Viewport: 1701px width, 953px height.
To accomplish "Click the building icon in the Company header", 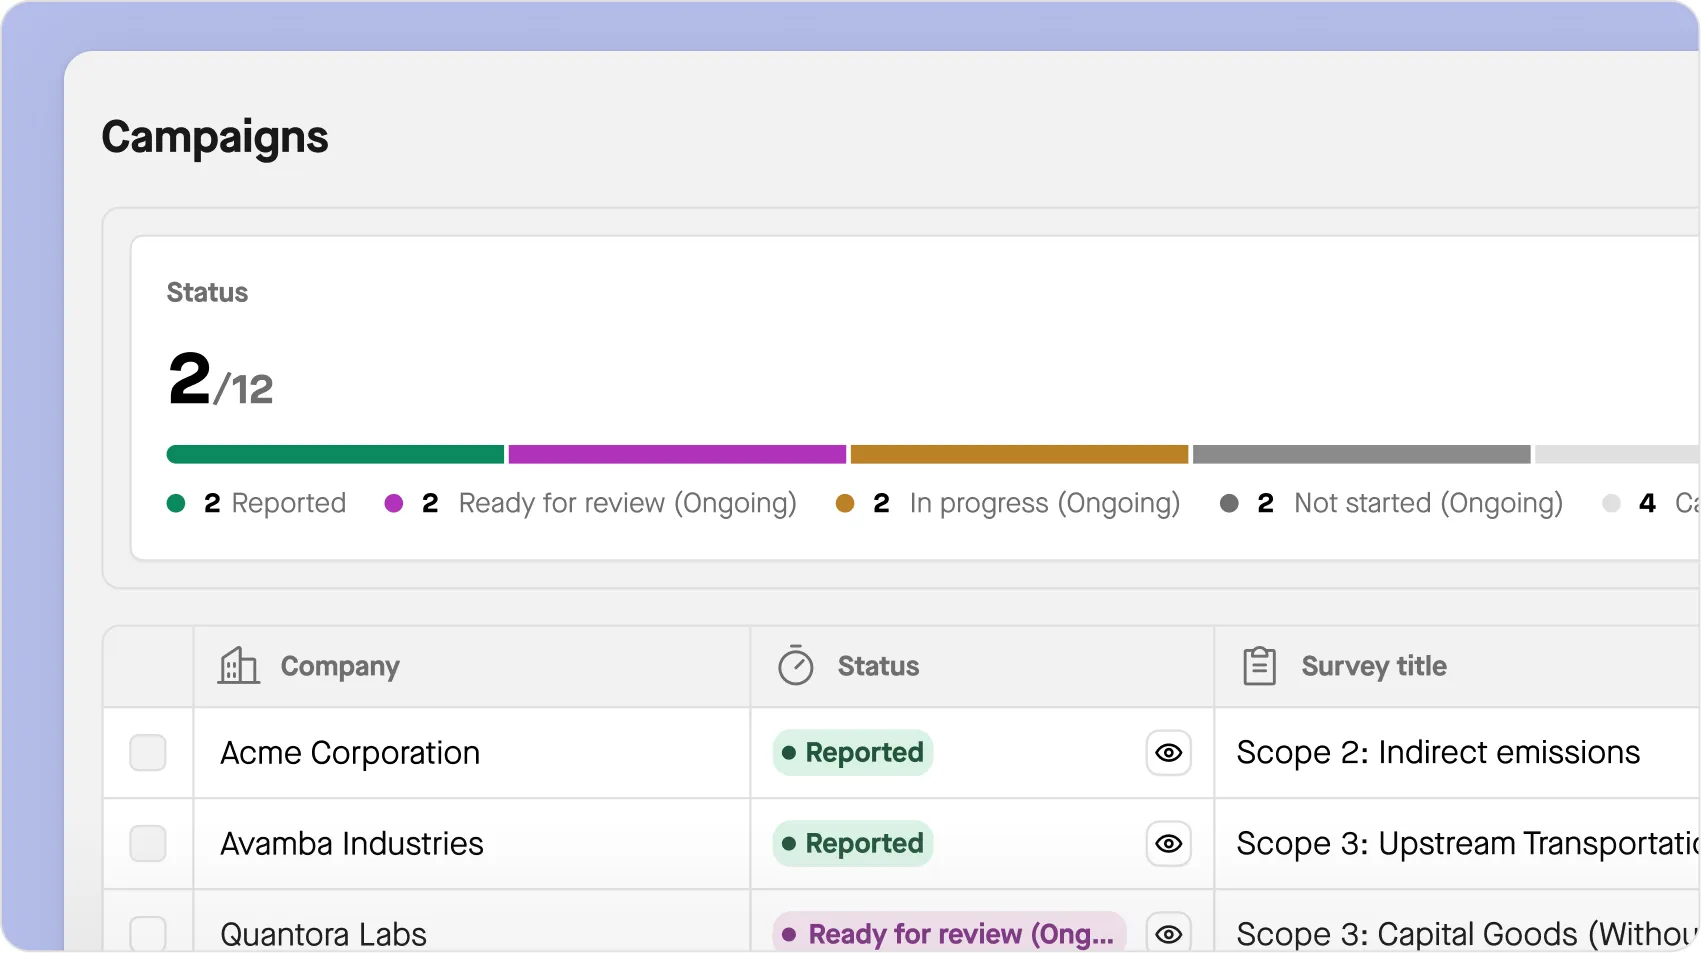I will click(x=237, y=666).
